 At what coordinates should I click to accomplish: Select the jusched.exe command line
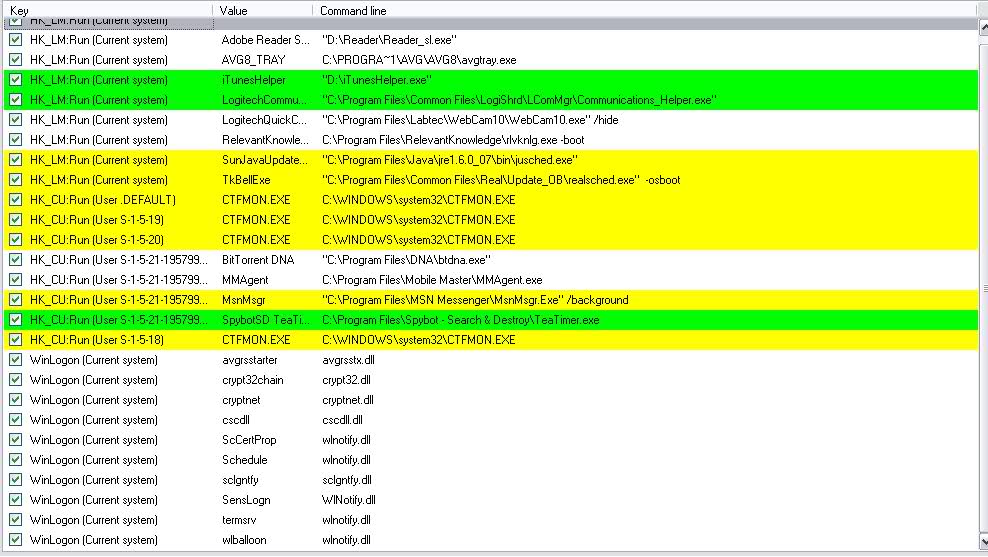(x=450, y=159)
